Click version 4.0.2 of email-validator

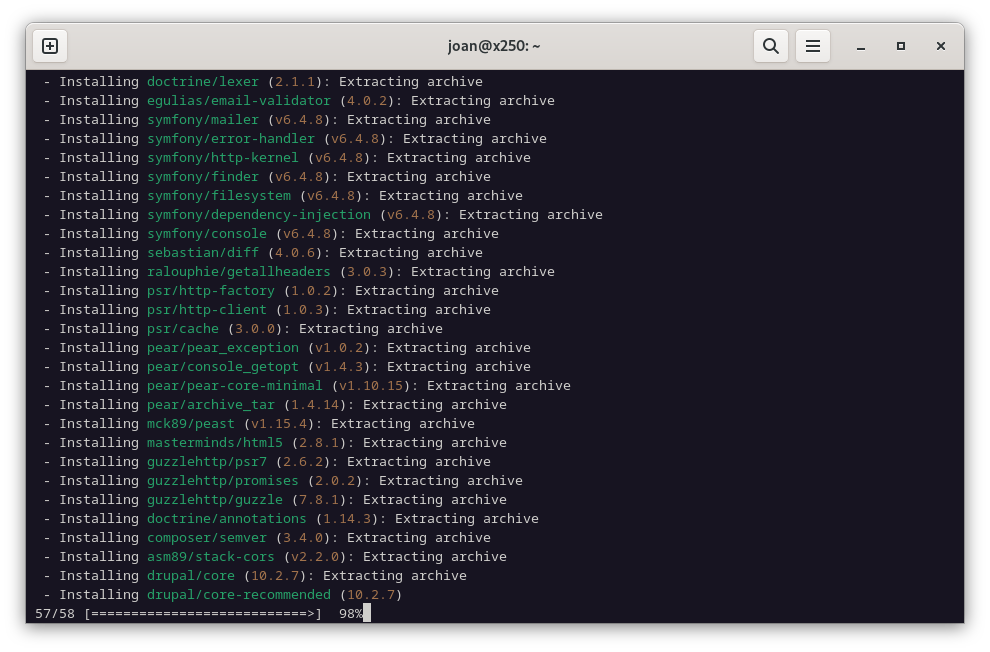[367, 101]
